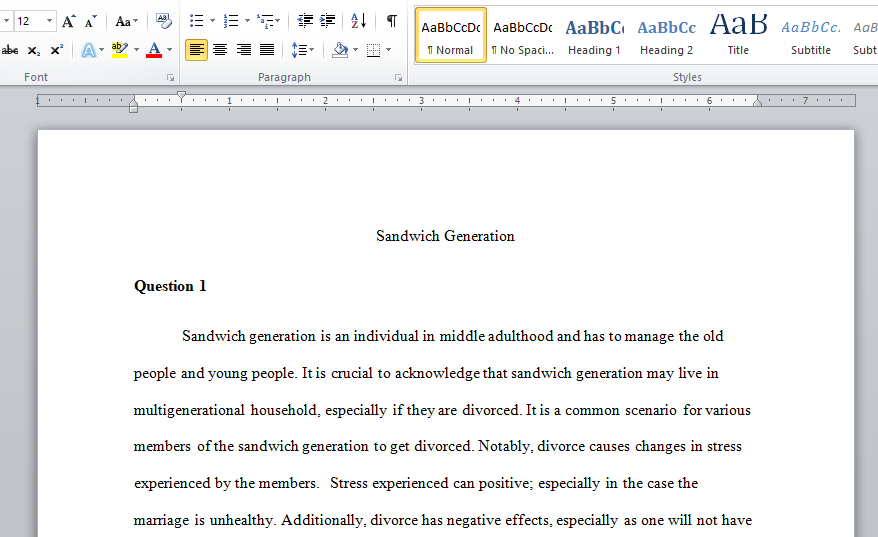Viewport: 878px width, 537px height.
Task: Click the first line indent marker on ruler
Action: click(181, 96)
